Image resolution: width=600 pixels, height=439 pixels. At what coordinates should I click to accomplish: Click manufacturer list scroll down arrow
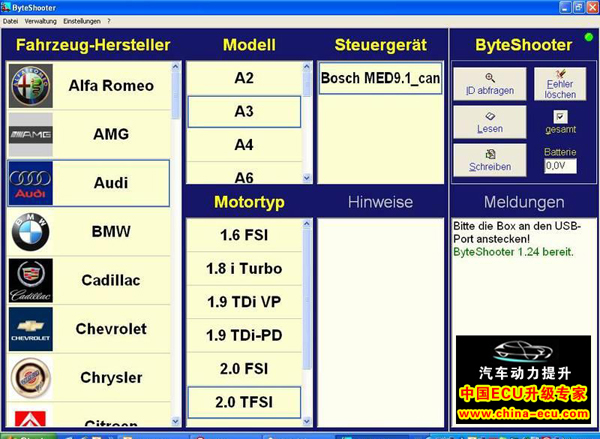pos(176,422)
